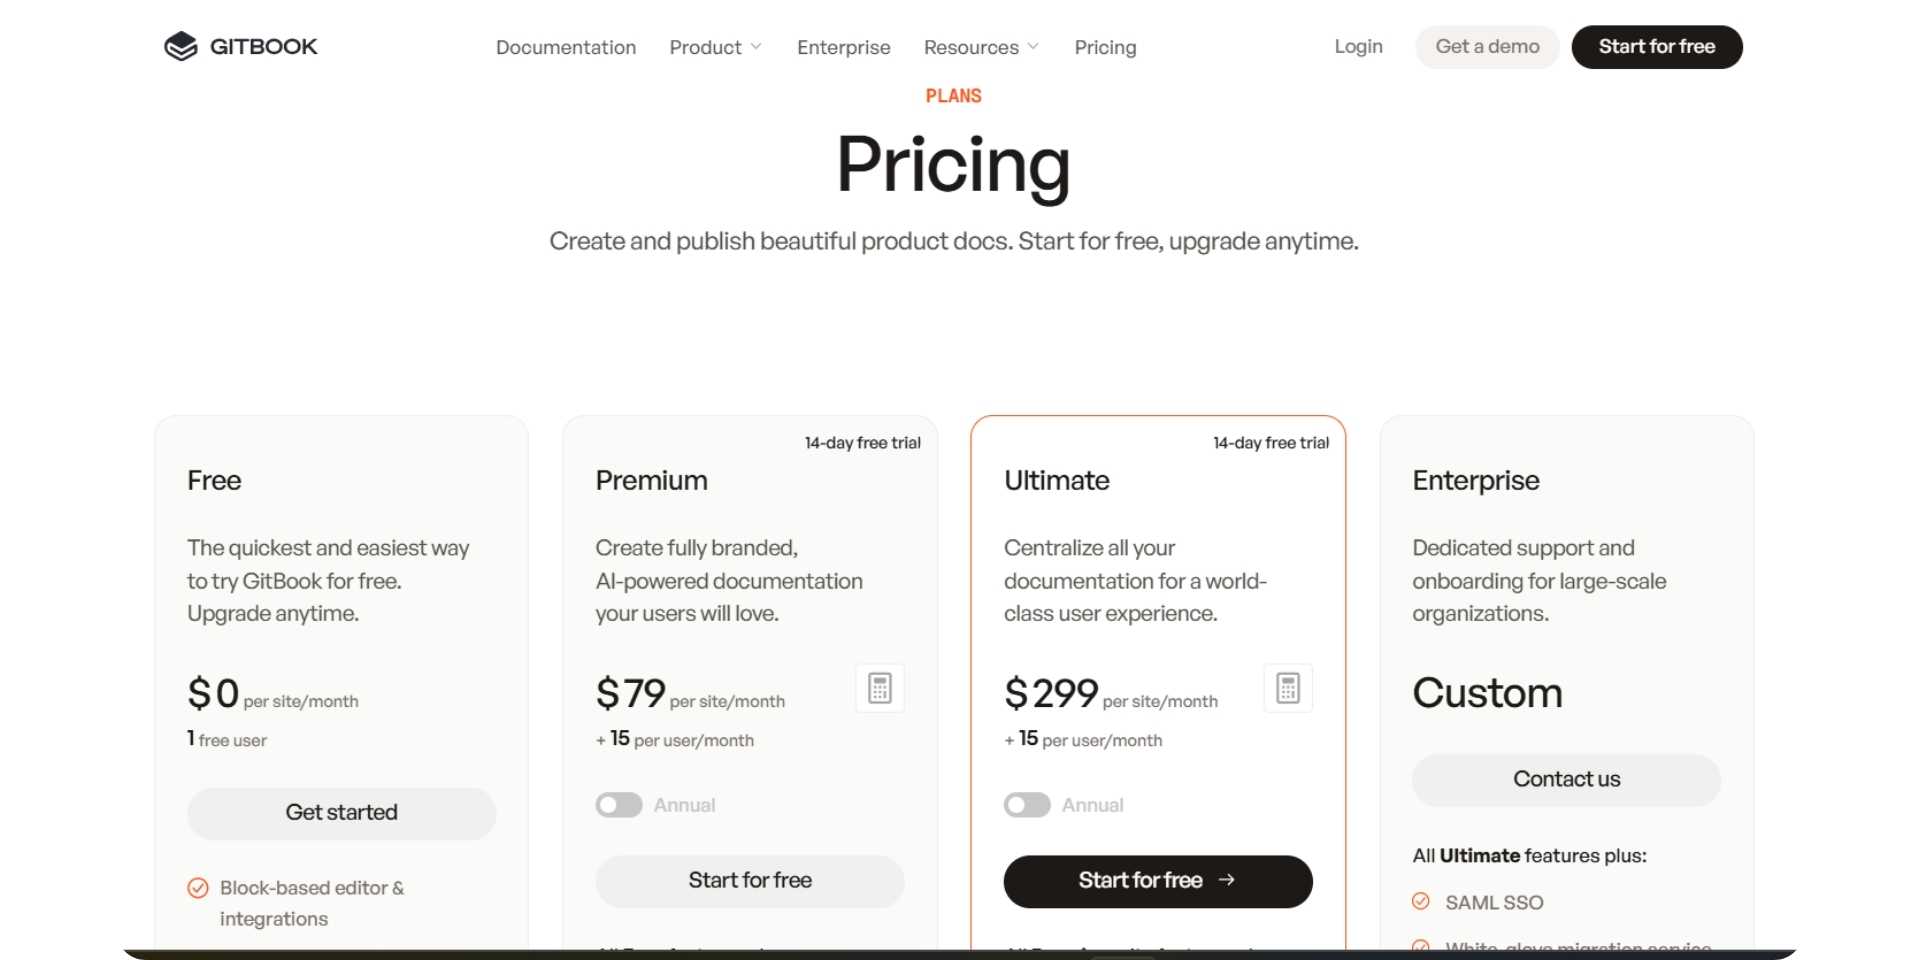The image size is (1920, 960).
Task: Expand the Product menu chevron
Action: tap(755, 47)
